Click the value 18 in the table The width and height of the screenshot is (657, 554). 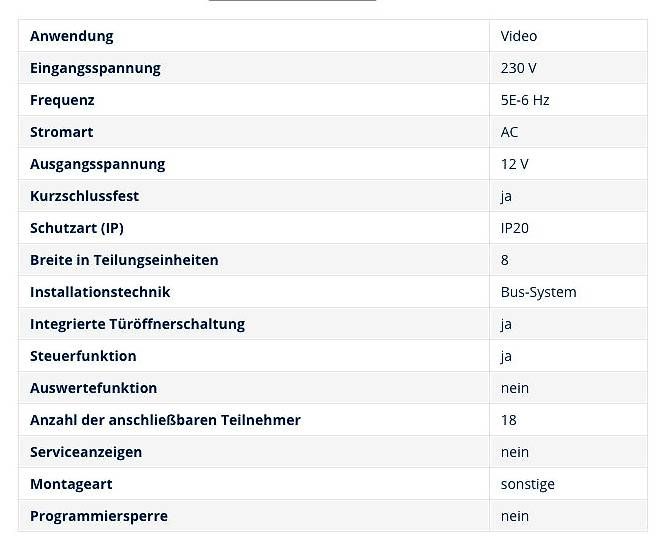[508, 420]
